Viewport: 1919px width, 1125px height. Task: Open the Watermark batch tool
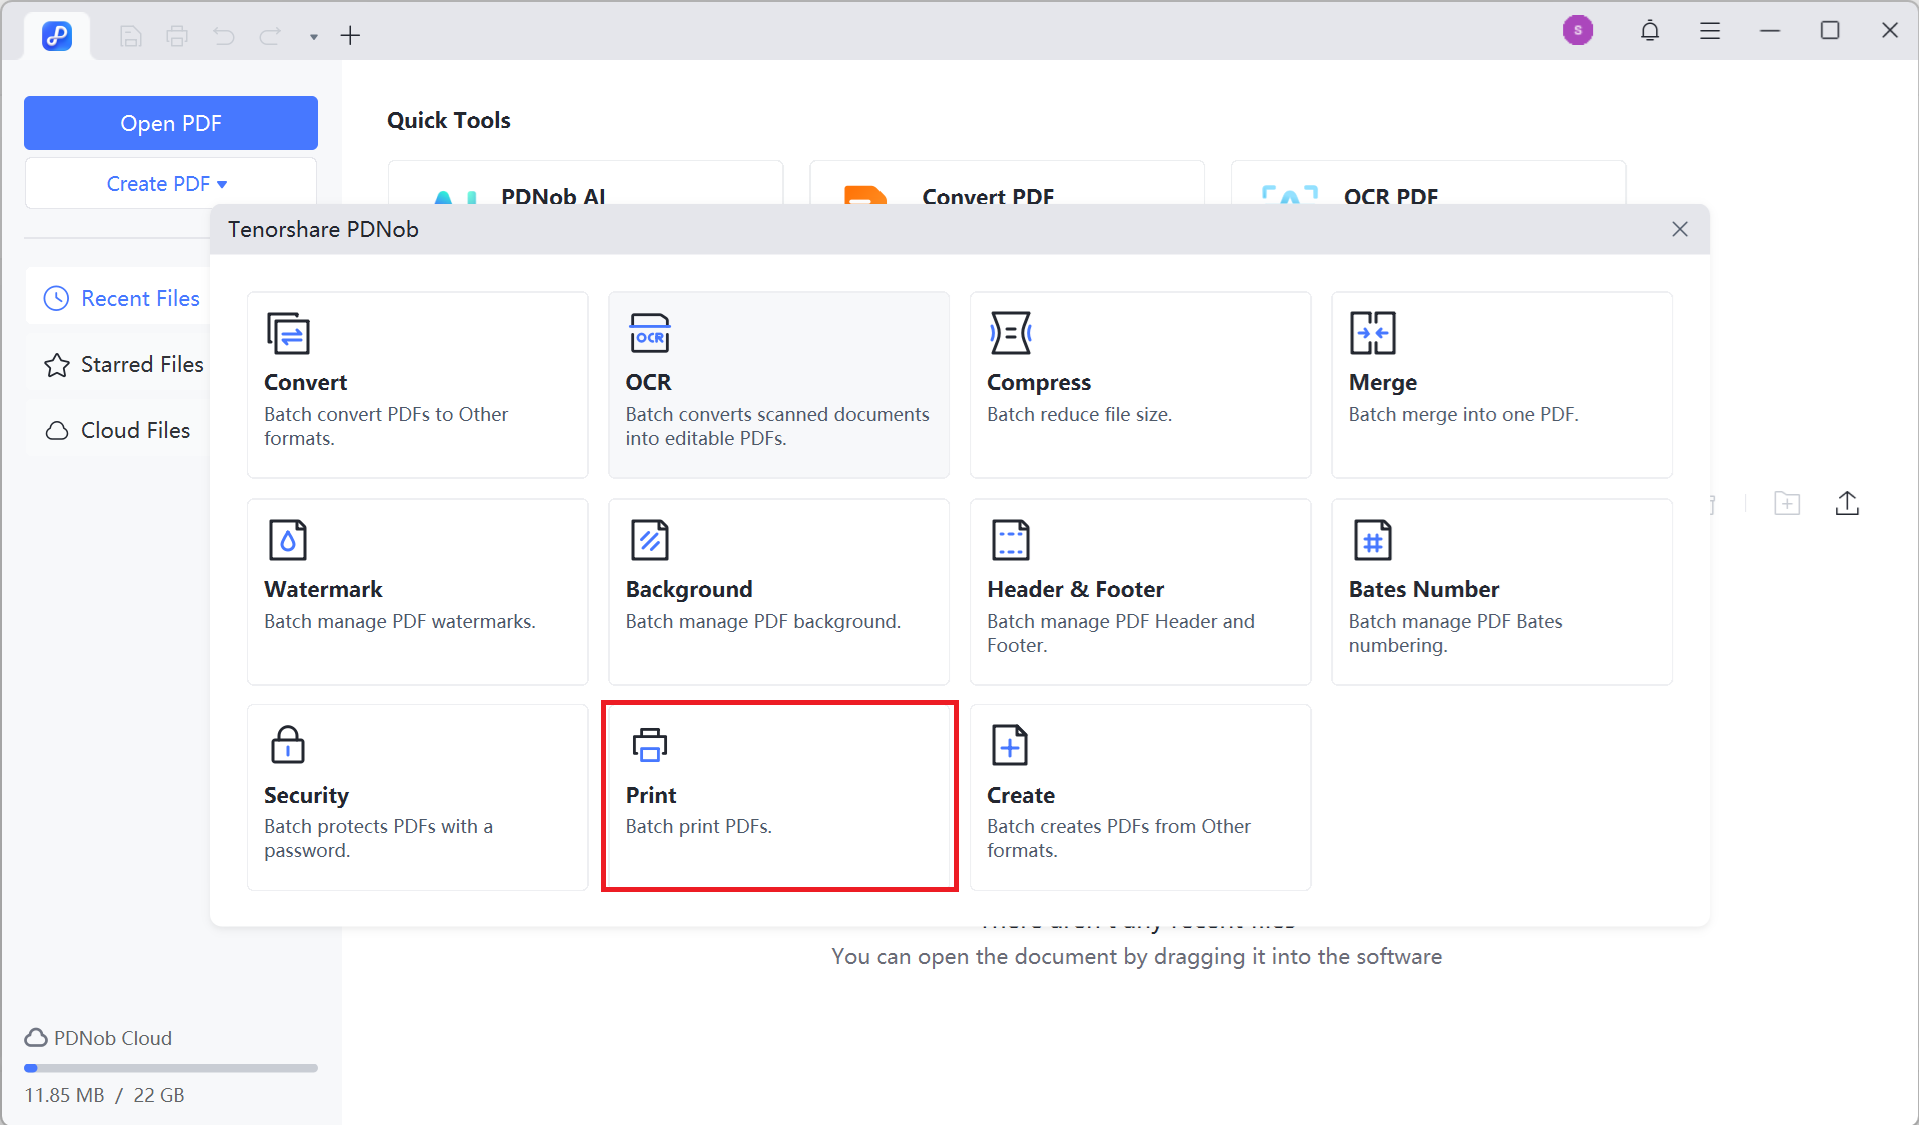tap(417, 592)
